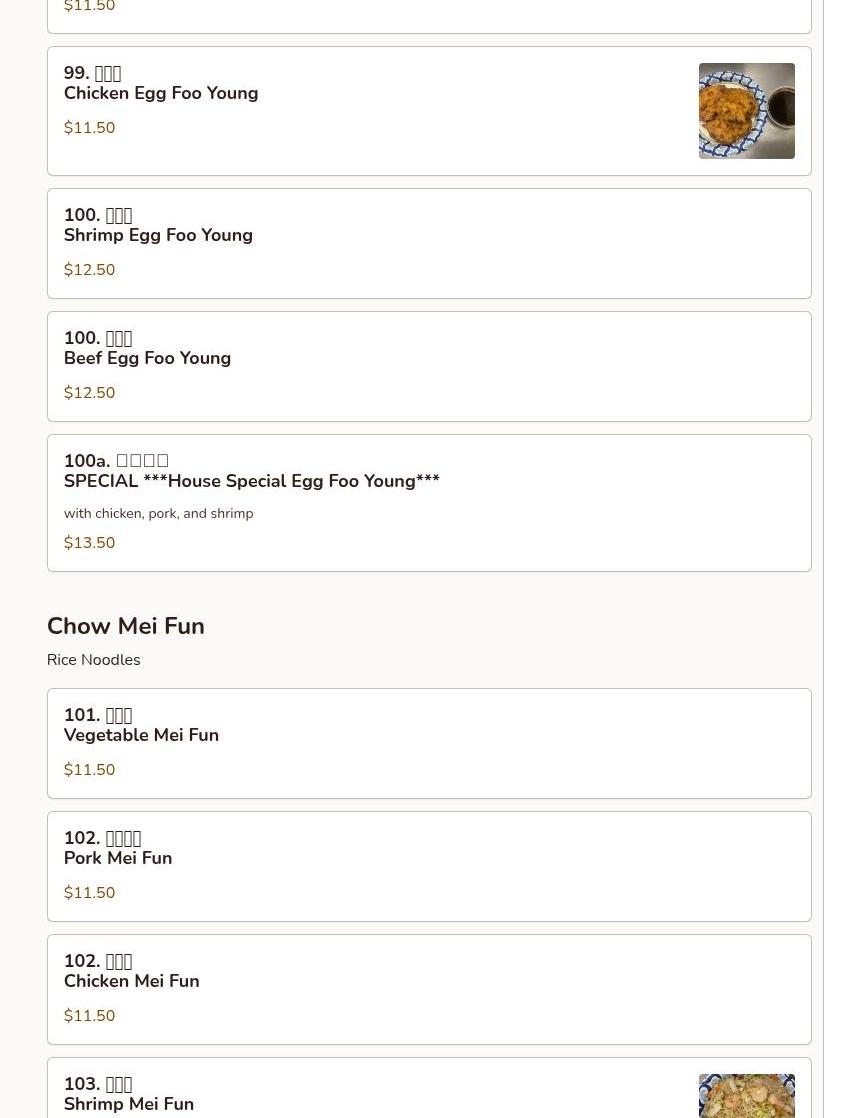Screen dimensions: 844x1118
Task: Click the $13.50 House Special price
Action: (x=89, y=543)
